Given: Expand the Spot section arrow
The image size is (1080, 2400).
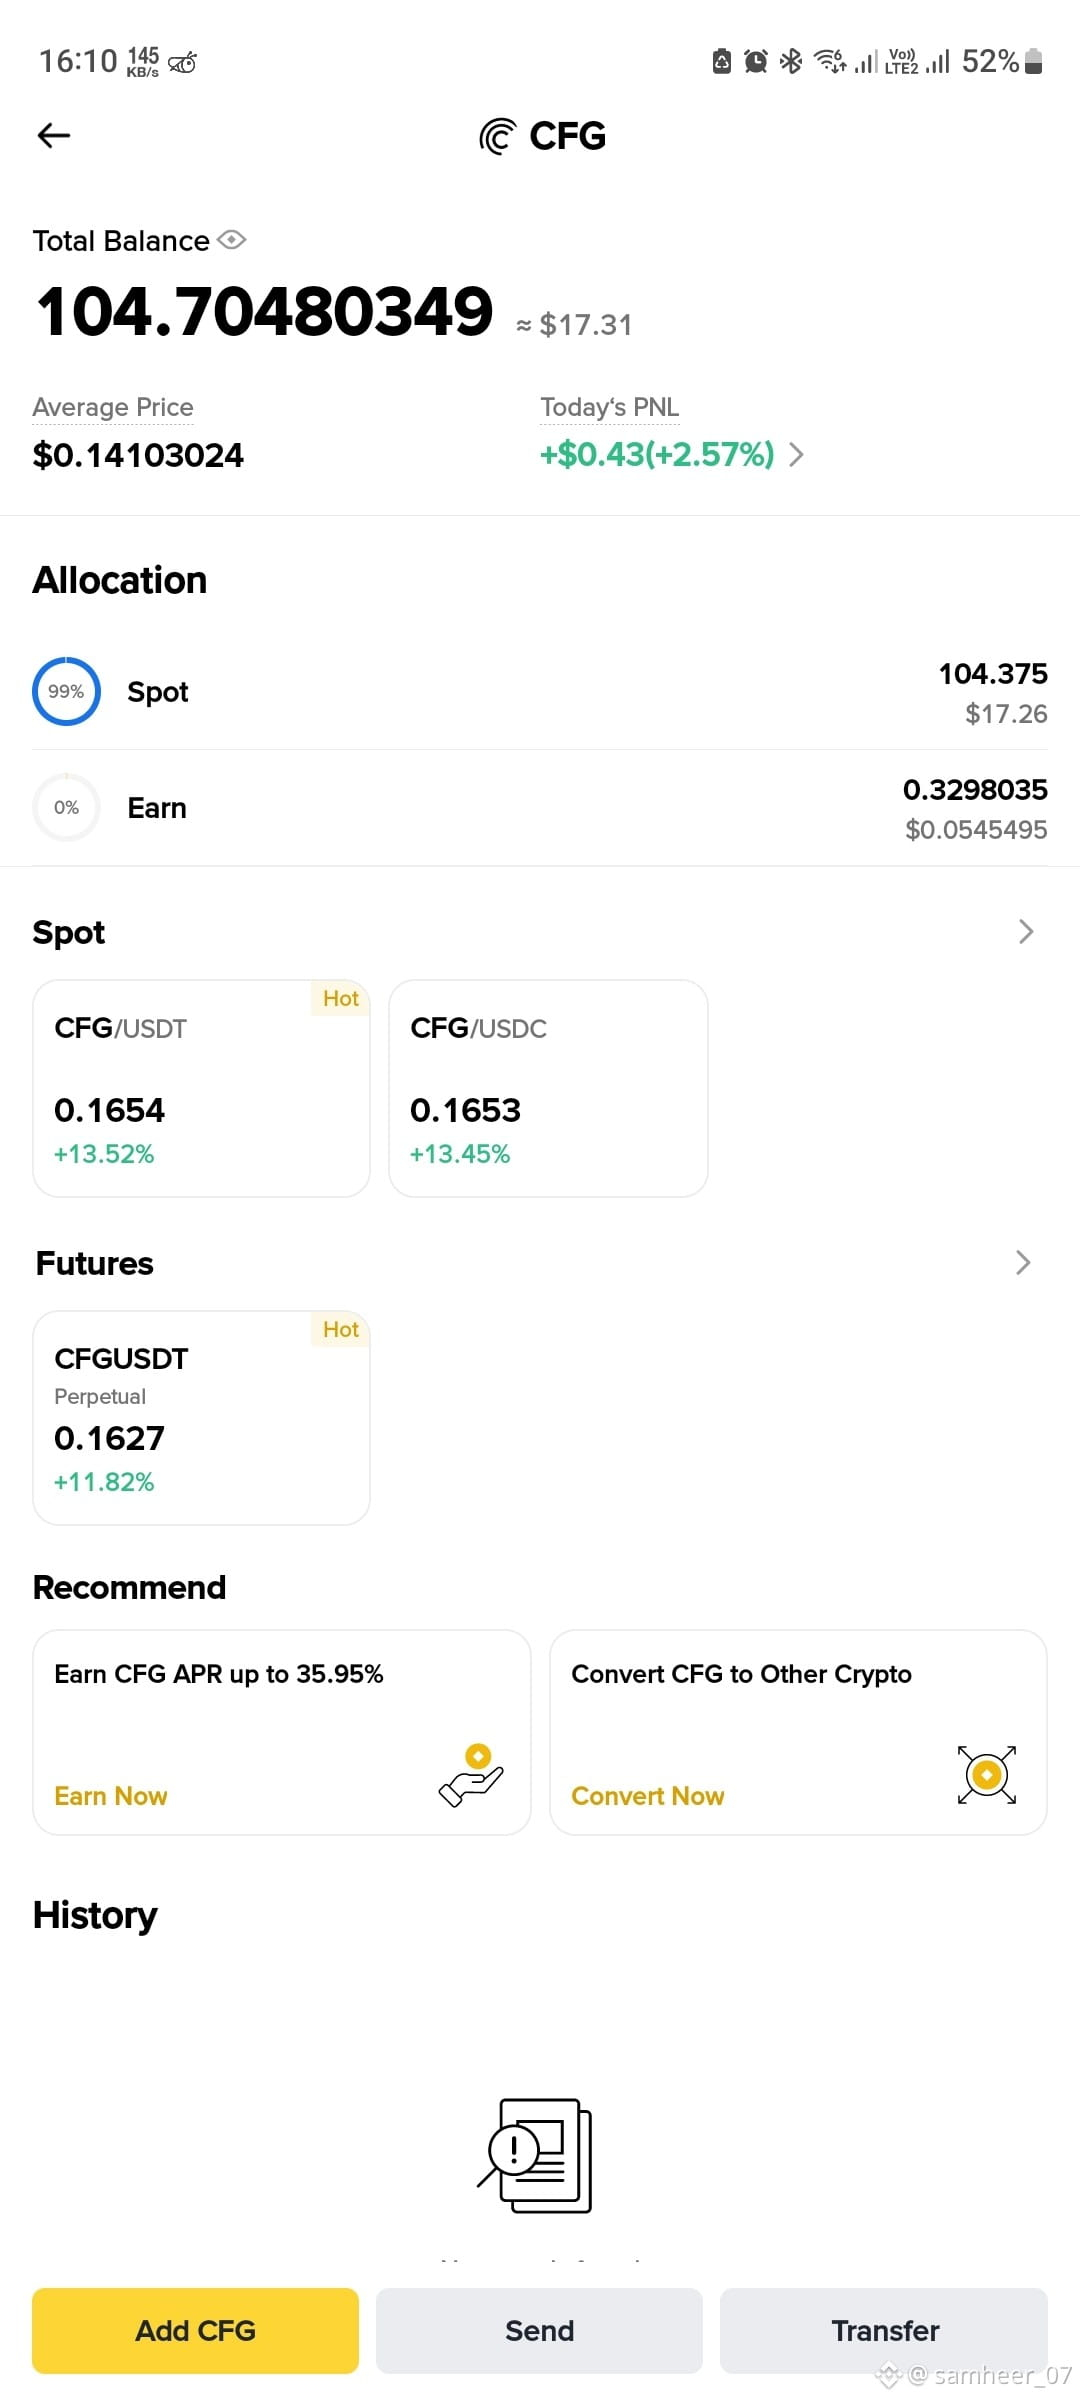Looking at the screenshot, I should [1025, 932].
